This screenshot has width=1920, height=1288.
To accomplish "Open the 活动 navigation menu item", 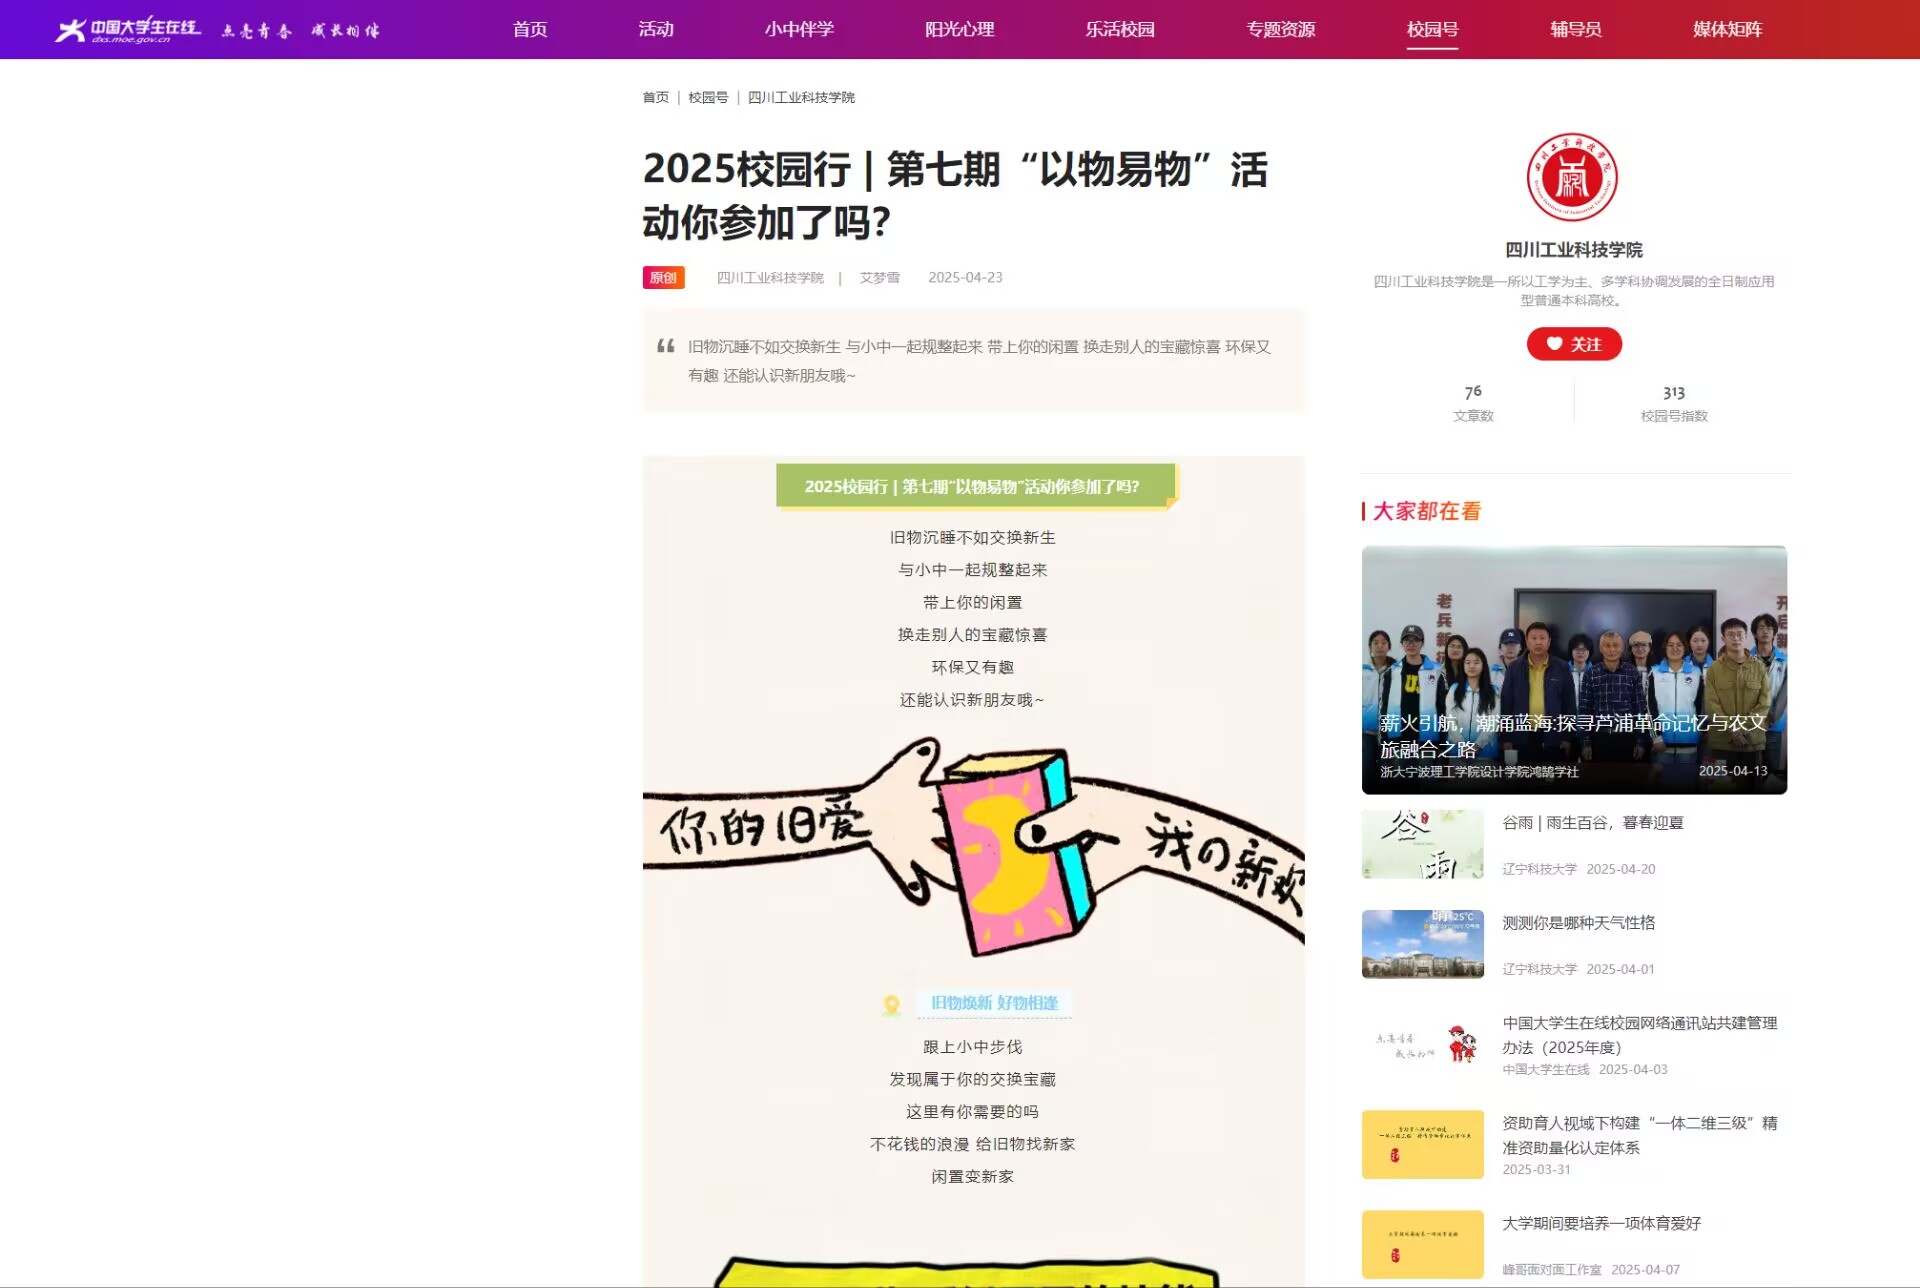I will [656, 29].
